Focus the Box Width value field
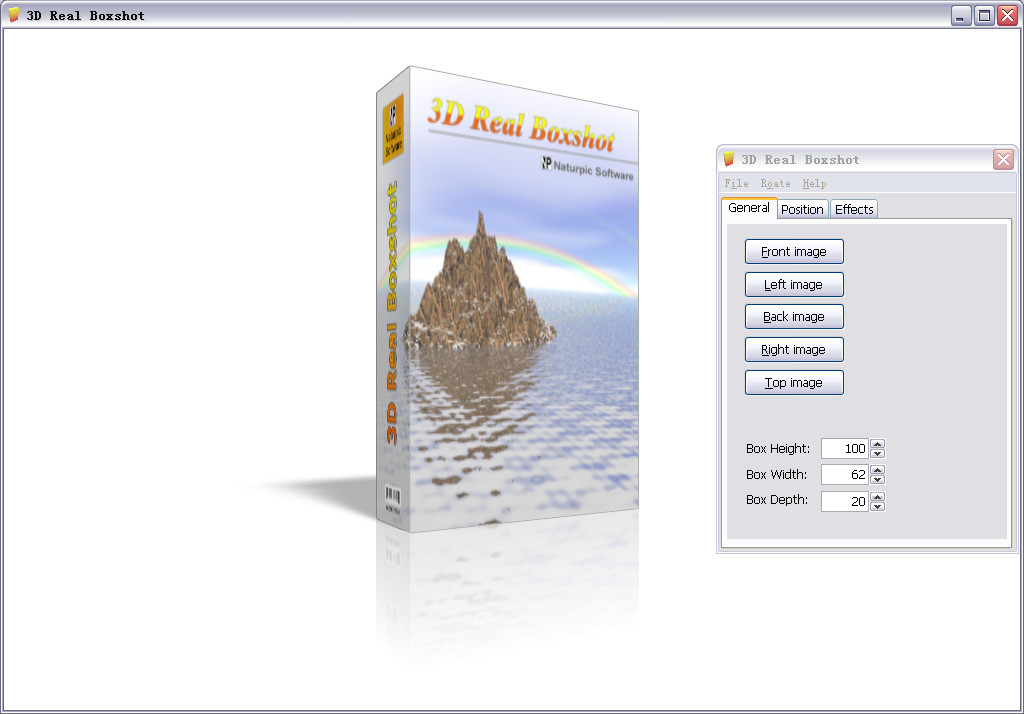Image resolution: width=1024 pixels, height=714 pixels. tap(844, 475)
